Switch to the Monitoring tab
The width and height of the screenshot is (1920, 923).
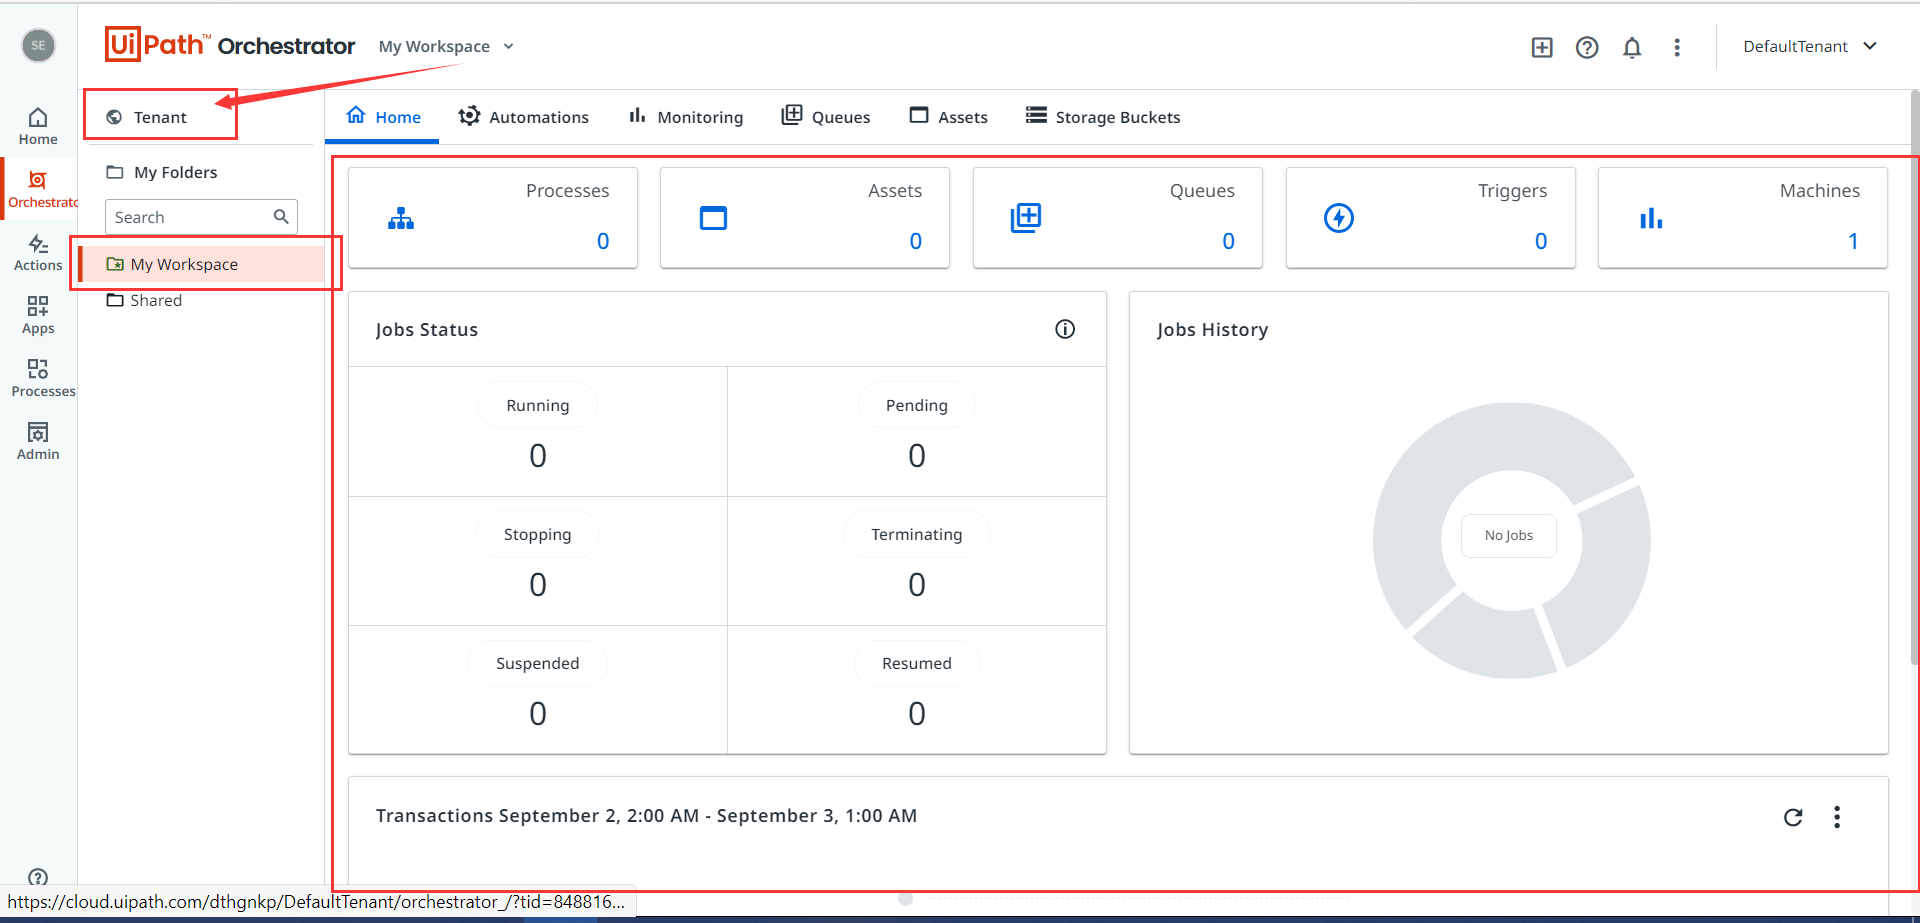coord(686,117)
